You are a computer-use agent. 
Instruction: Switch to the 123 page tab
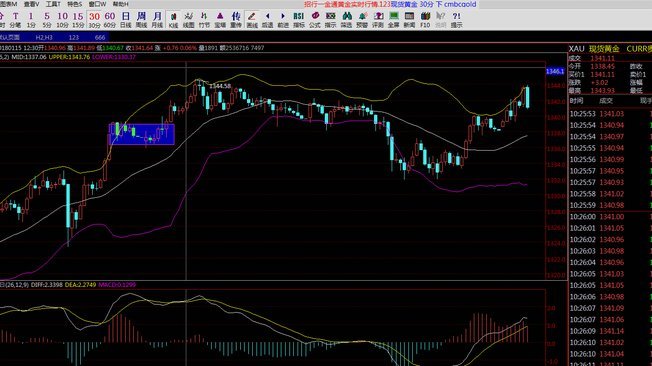pos(74,37)
